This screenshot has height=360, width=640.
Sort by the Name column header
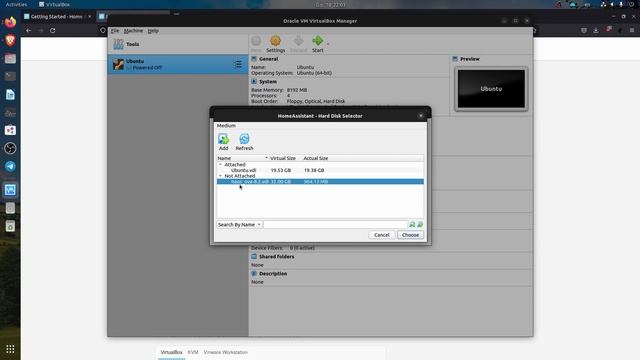(242, 158)
